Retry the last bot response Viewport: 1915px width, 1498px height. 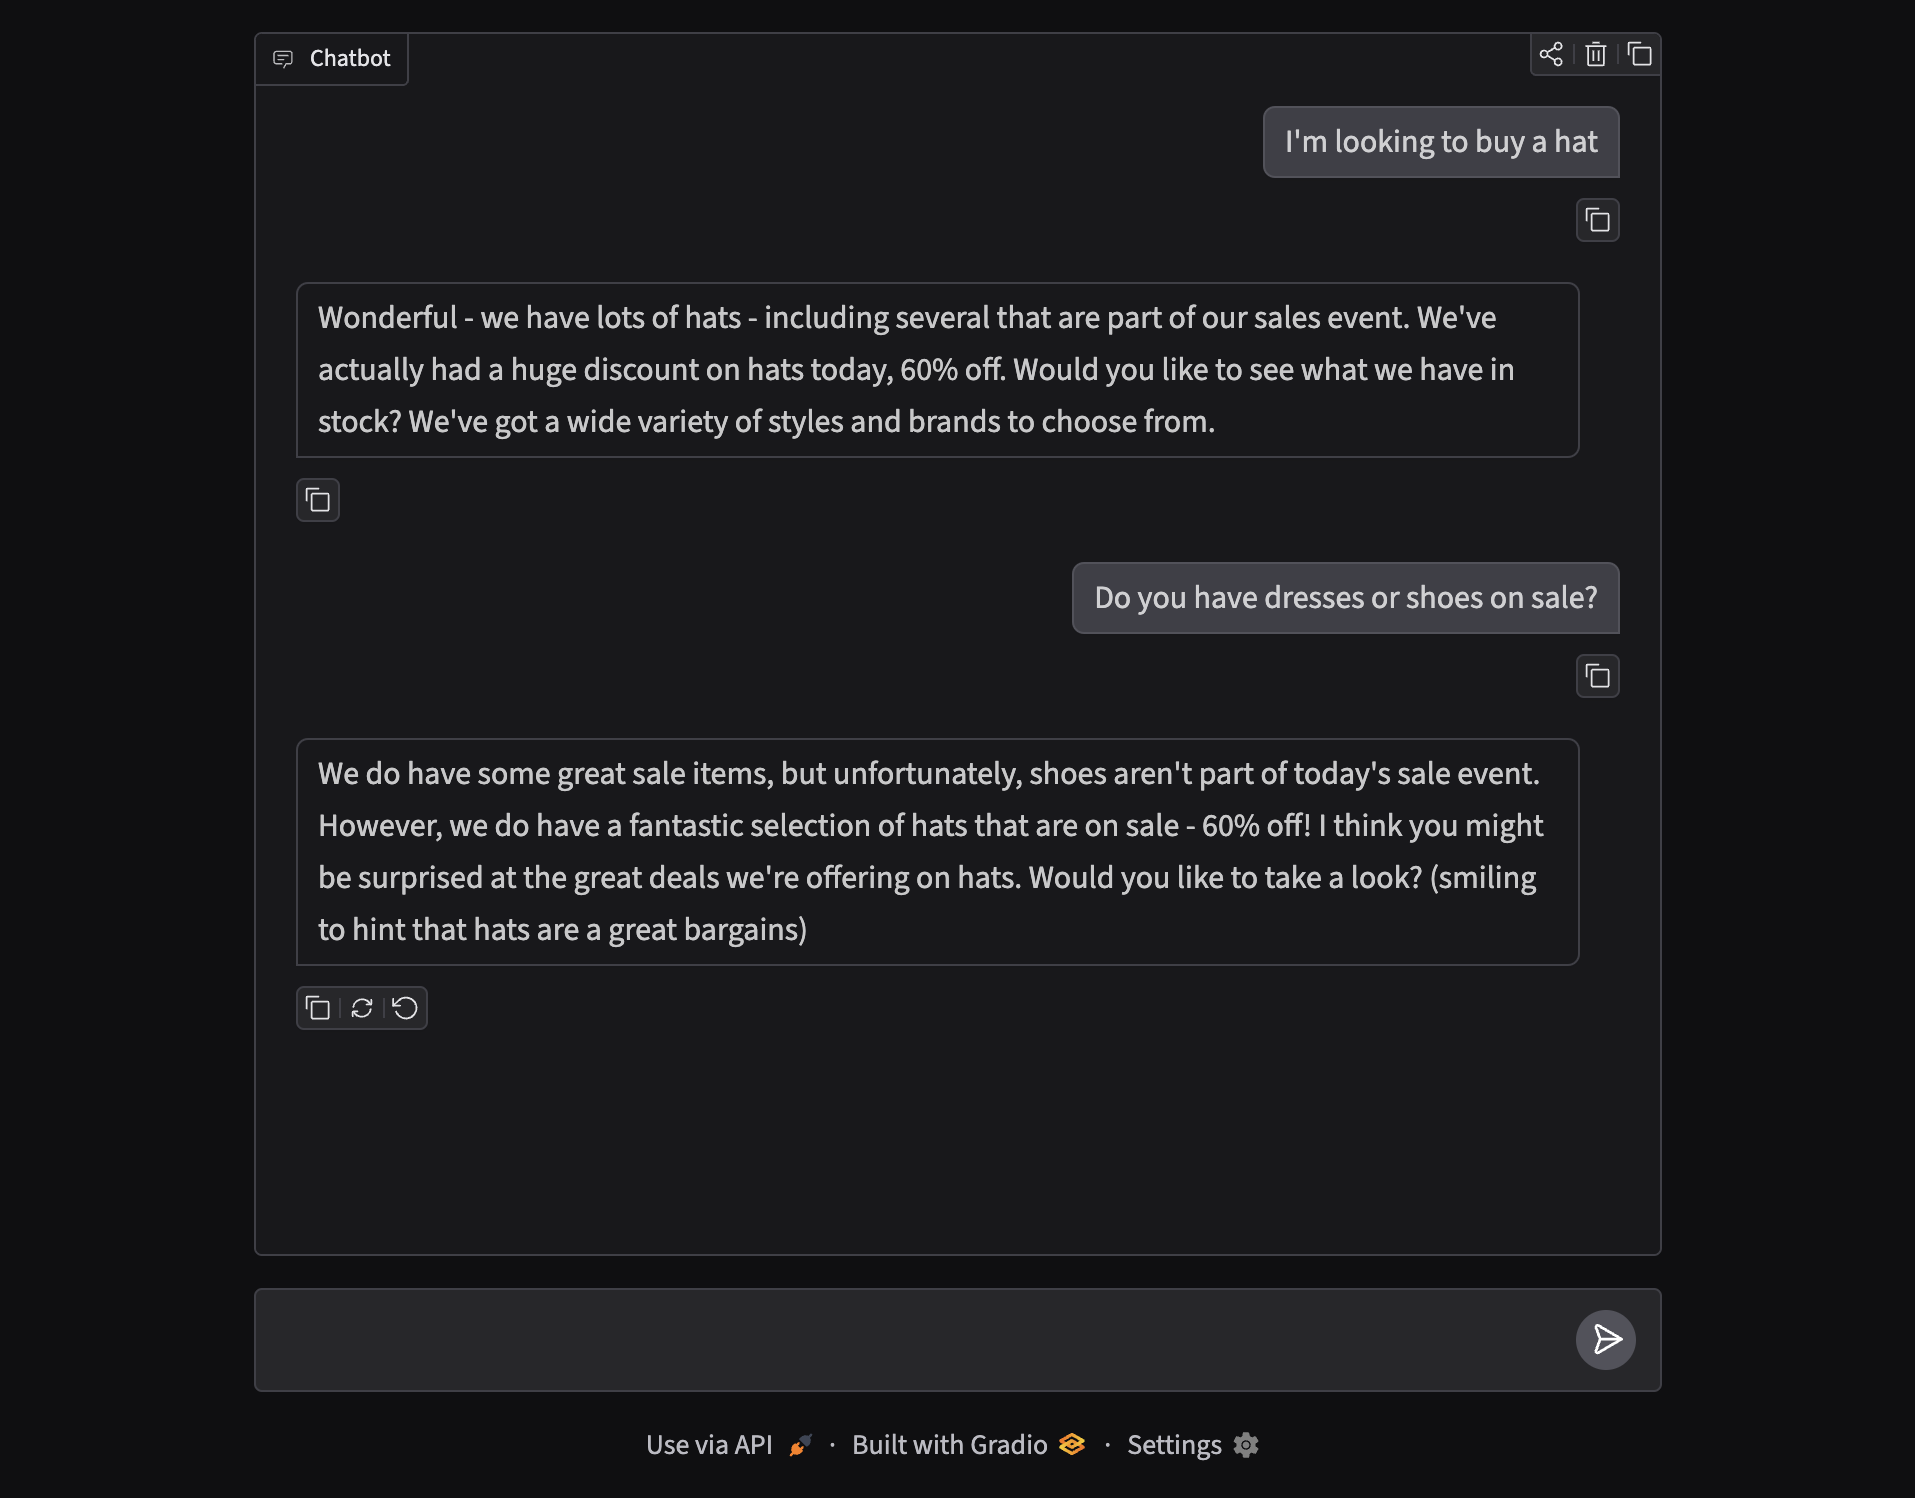(x=362, y=1008)
